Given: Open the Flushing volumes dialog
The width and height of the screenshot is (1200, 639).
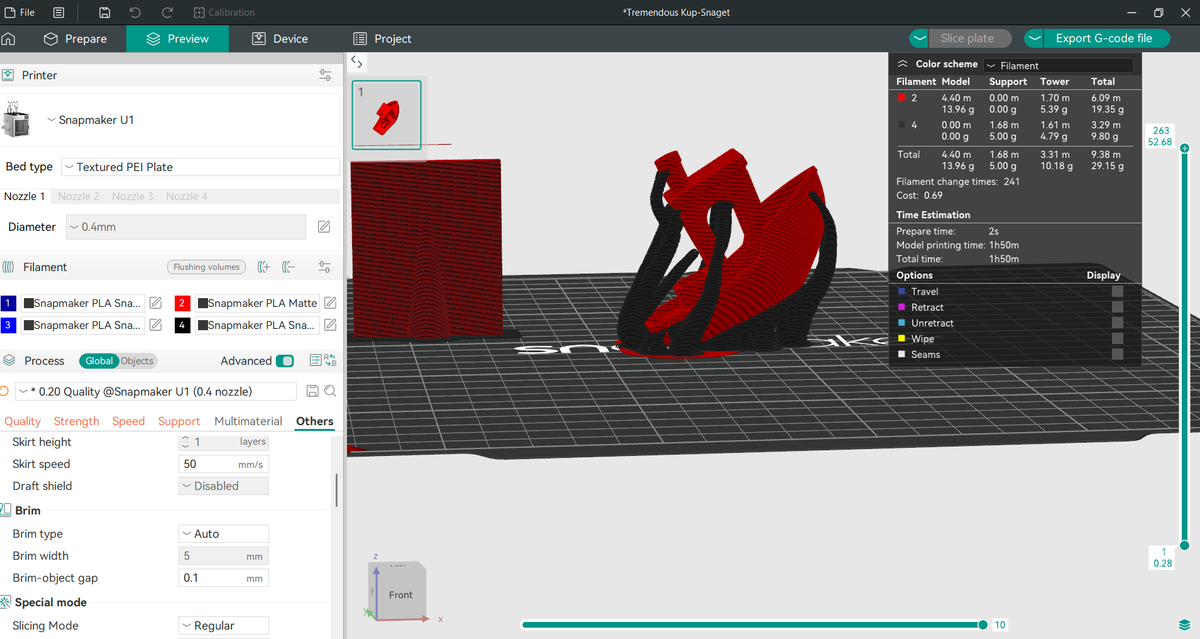Looking at the screenshot, I should coord(206,267).
